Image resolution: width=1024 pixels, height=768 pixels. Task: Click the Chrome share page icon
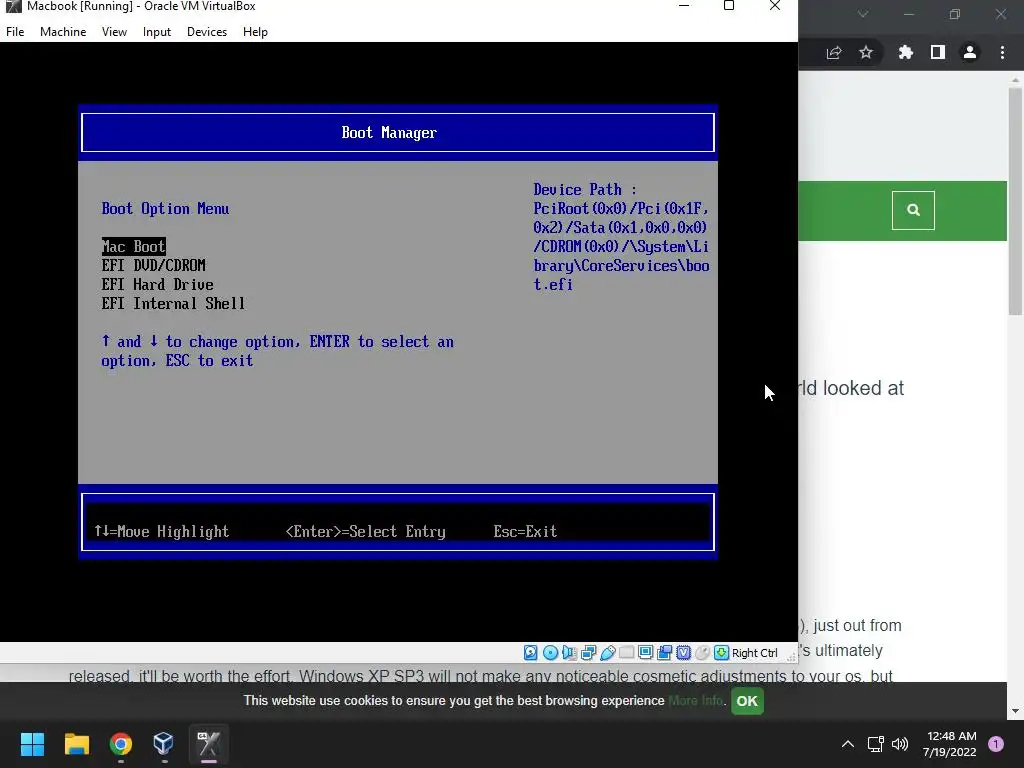click(x=834, y=52)
